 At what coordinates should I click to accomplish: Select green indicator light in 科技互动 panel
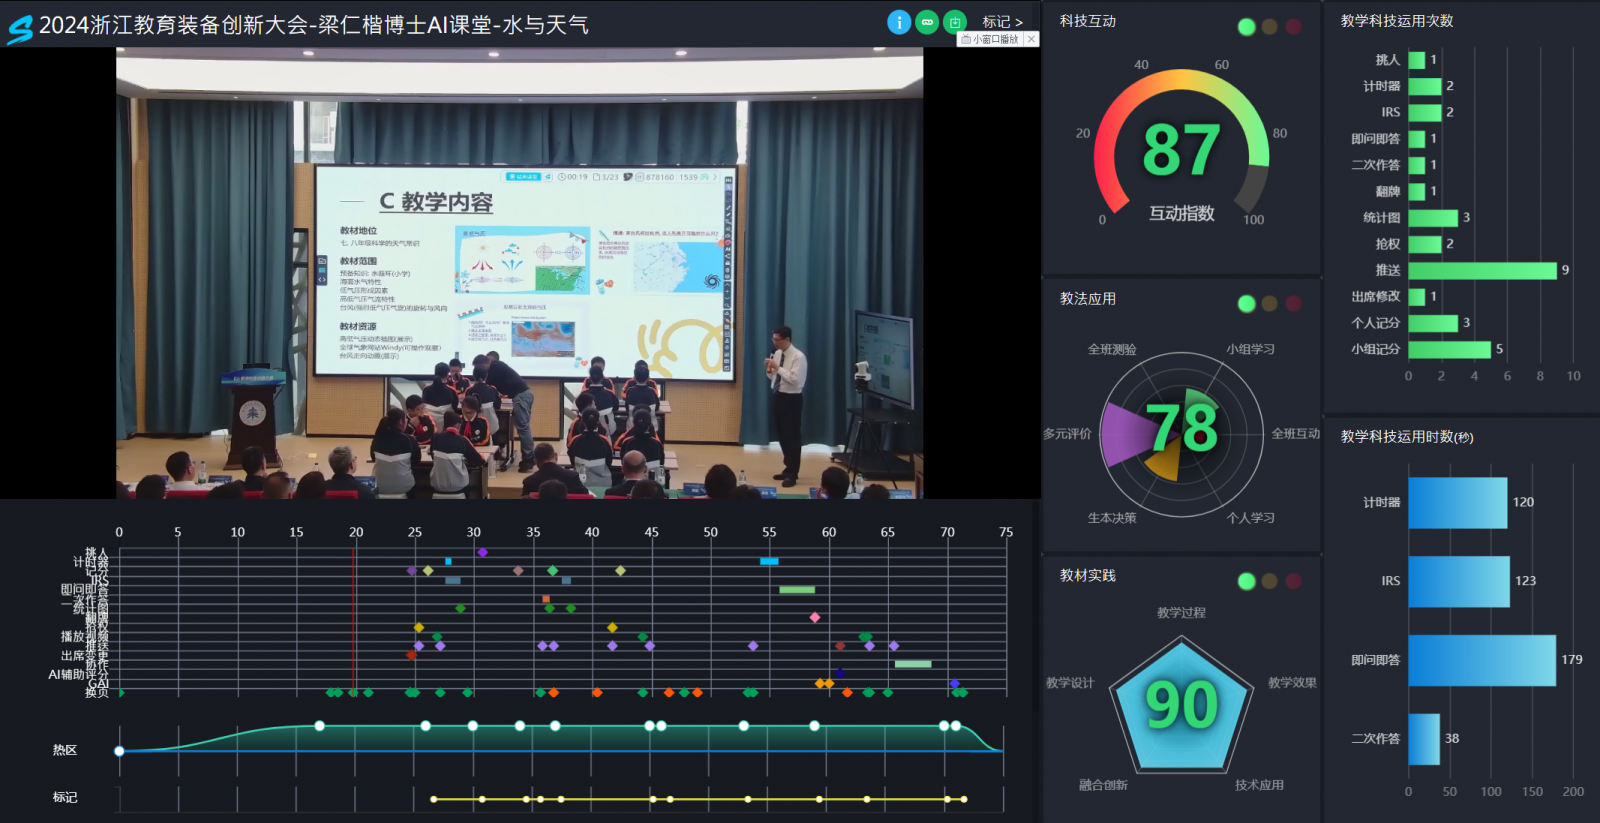coord(1246,27)
